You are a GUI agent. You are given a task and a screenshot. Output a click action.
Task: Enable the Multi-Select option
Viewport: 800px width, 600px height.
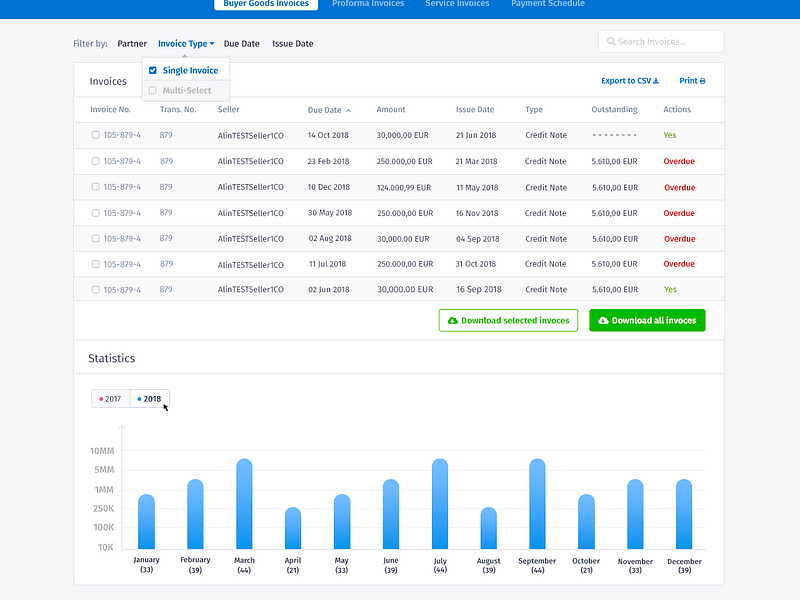click(152, 89)
